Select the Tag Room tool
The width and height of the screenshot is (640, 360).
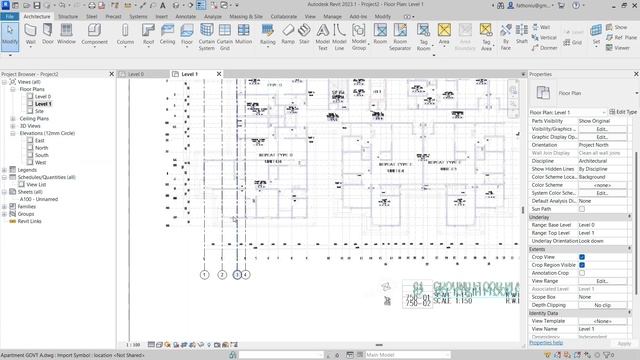[423, 37]
